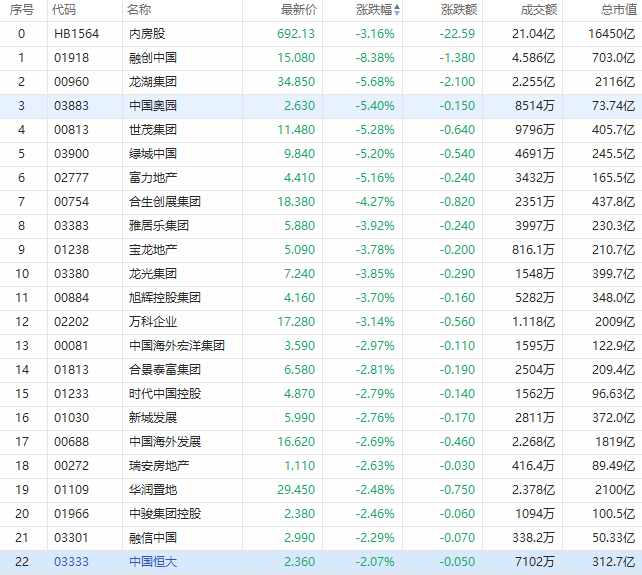Click the 312.7亿 market cap value

point(613,561)
